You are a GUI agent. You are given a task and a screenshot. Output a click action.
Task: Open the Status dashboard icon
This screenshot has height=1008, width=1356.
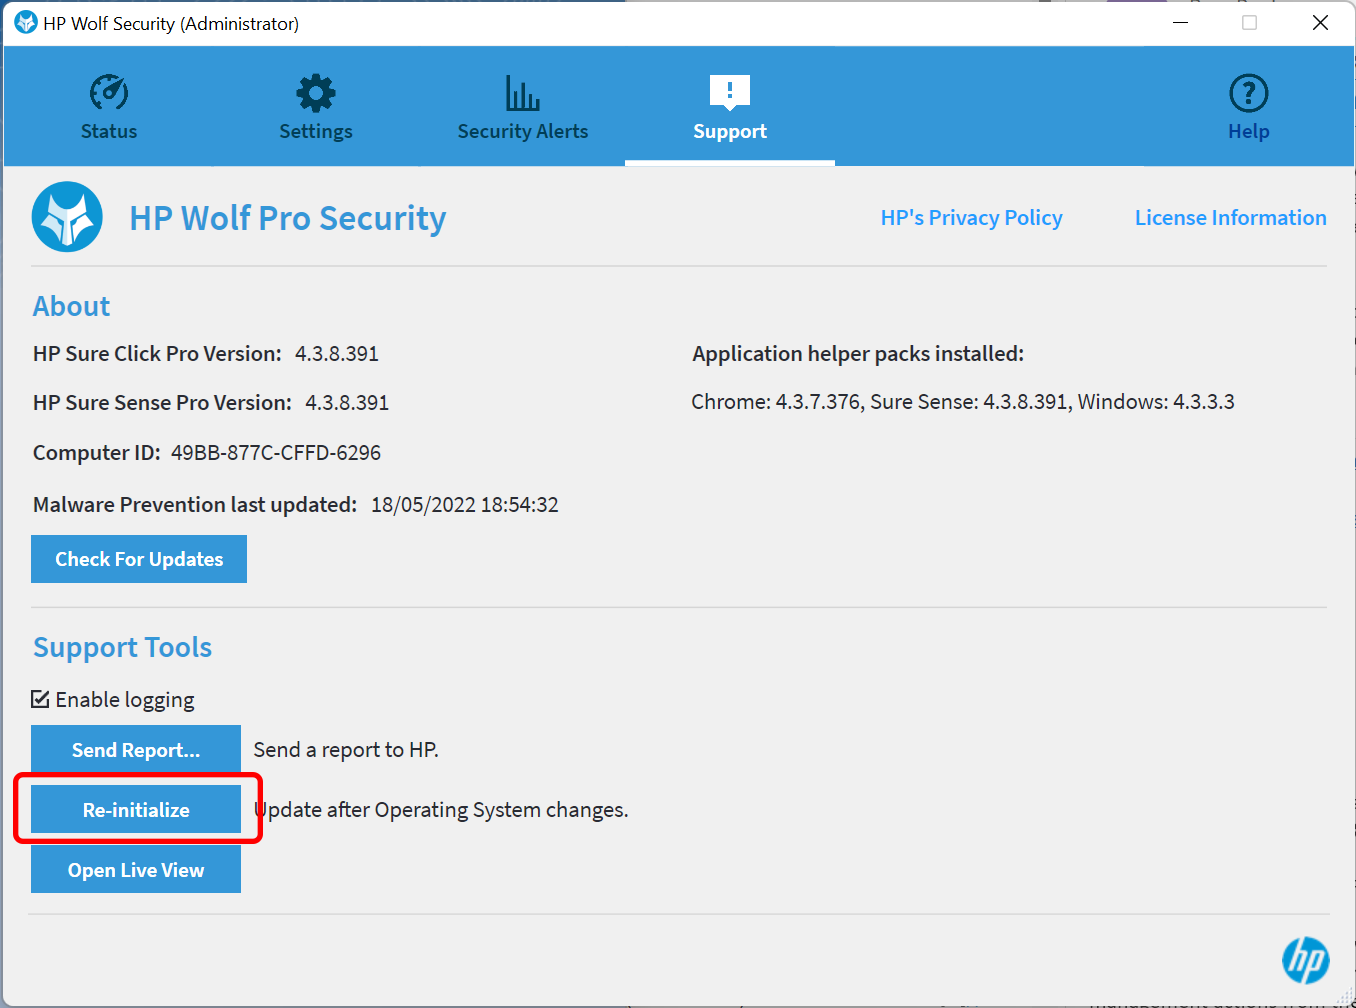click(108, 93)
